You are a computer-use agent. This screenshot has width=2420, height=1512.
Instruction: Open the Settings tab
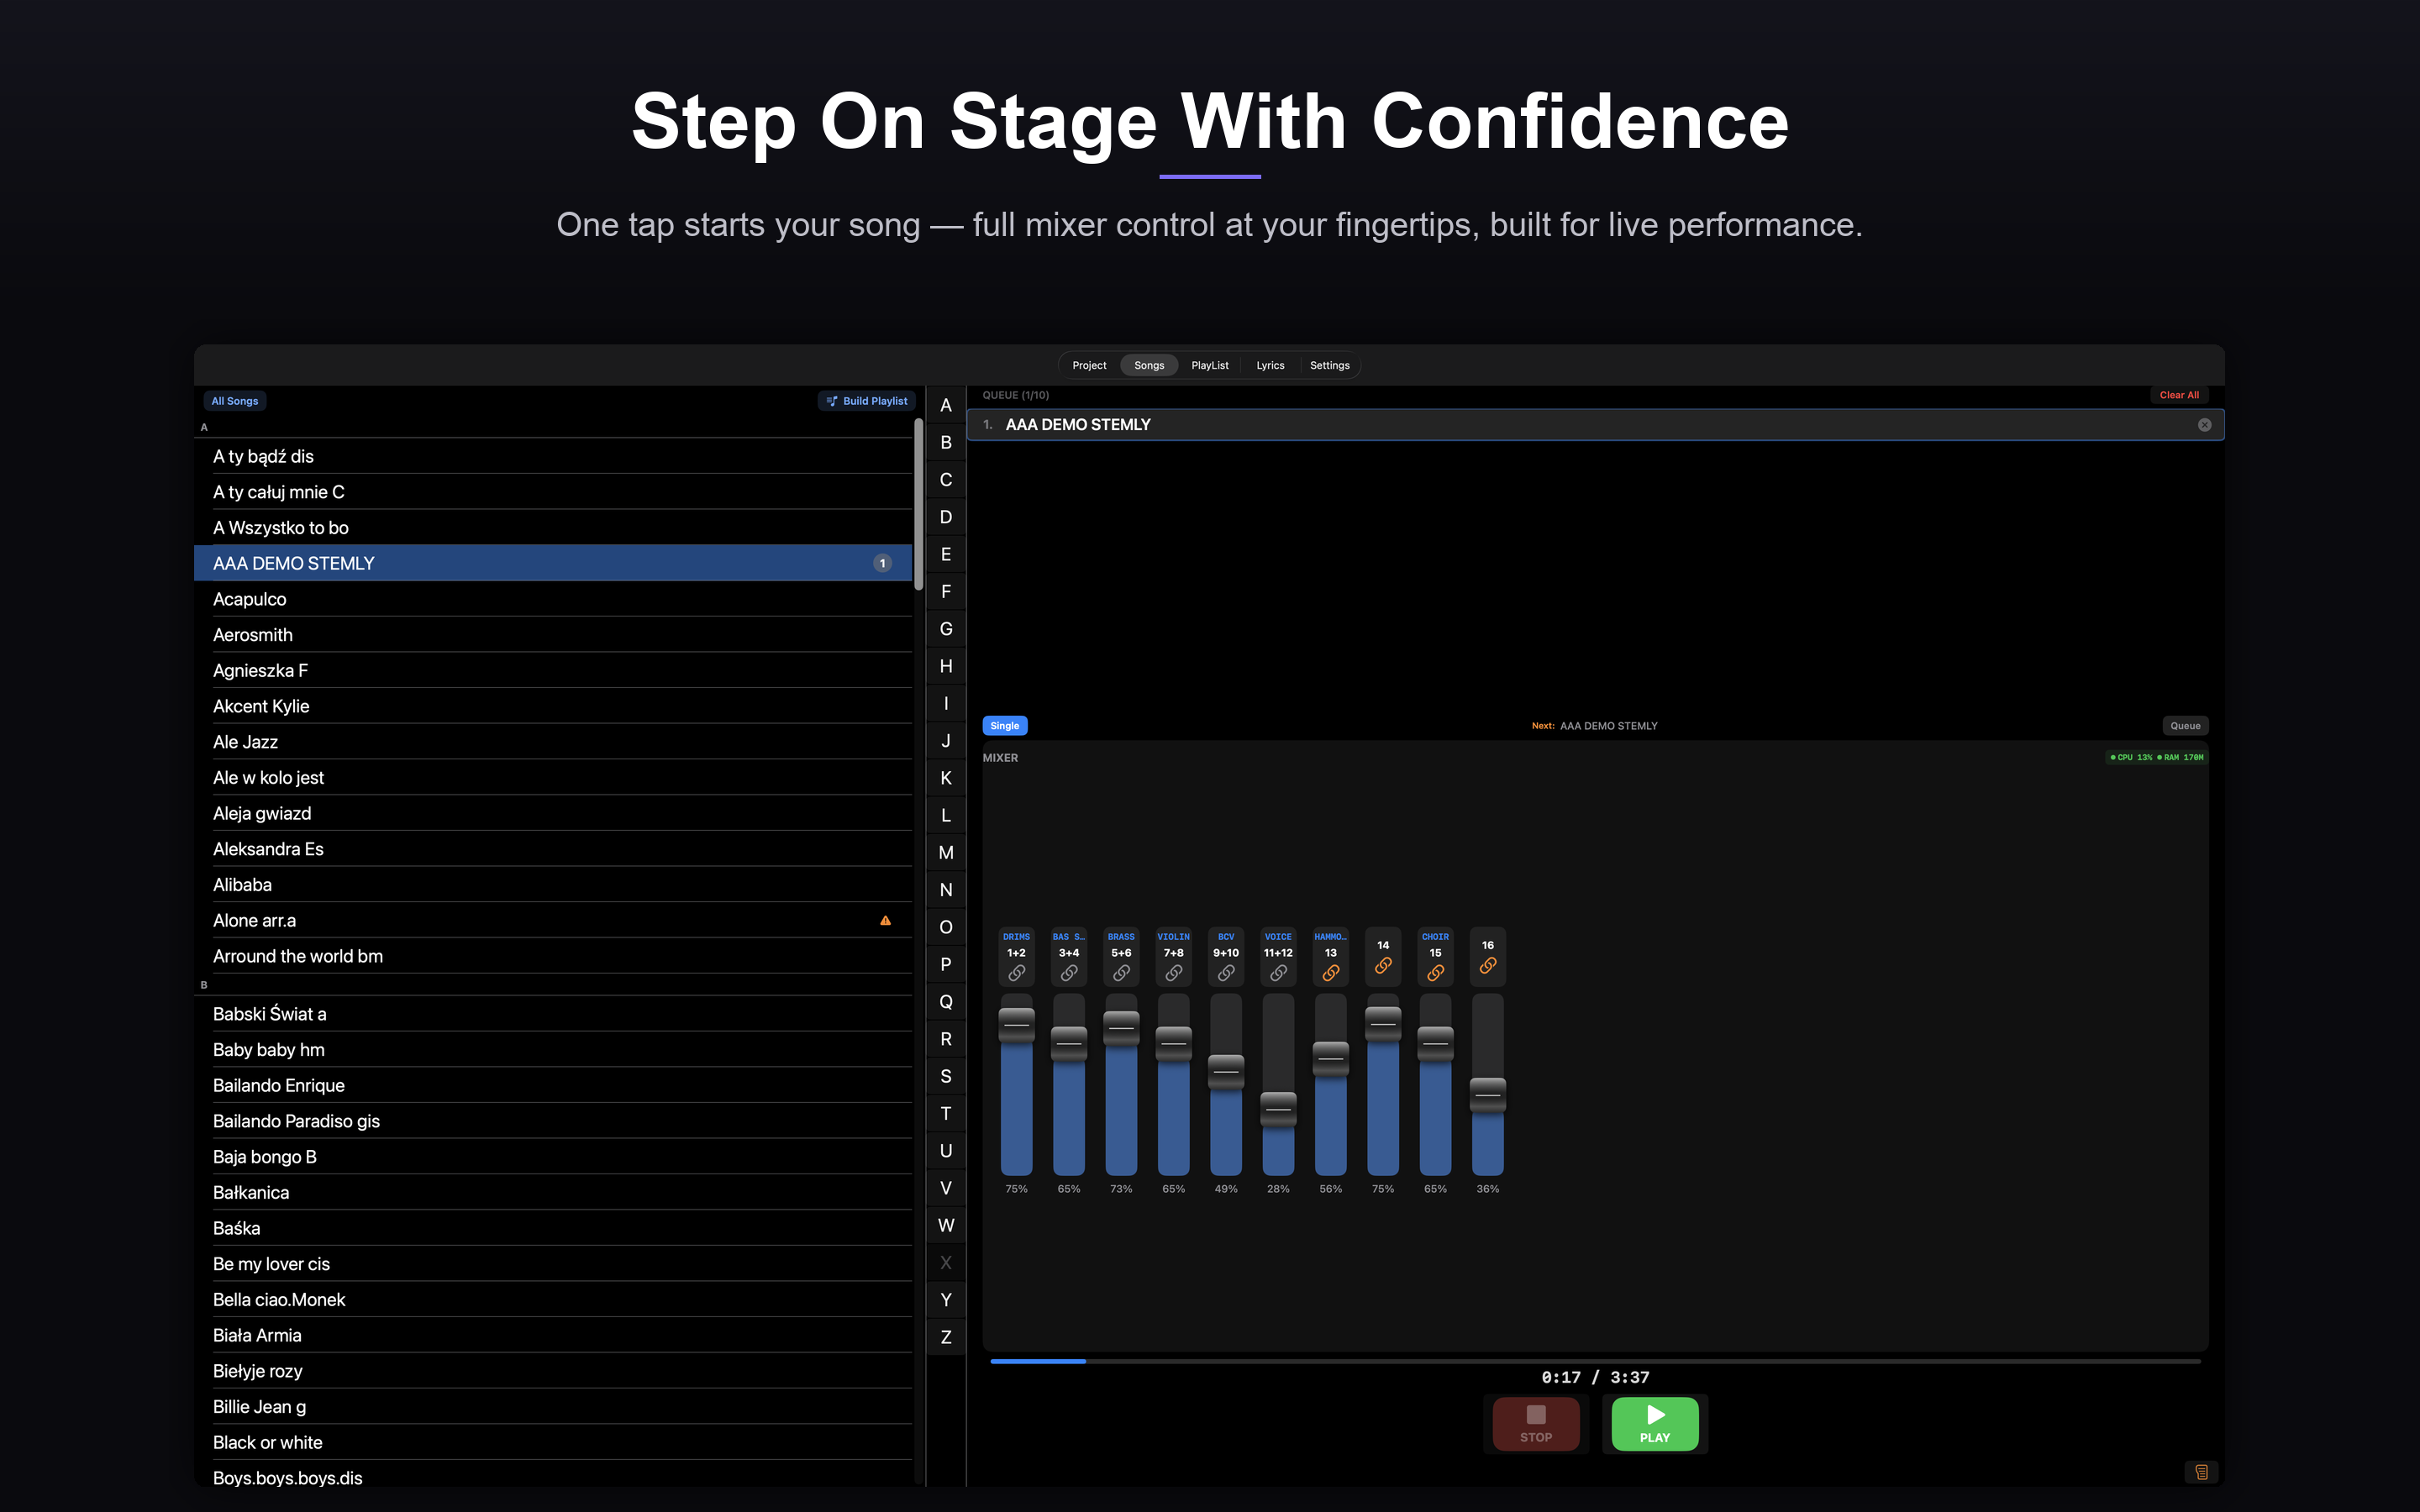pyautogui.click(x=1330, y=365)
